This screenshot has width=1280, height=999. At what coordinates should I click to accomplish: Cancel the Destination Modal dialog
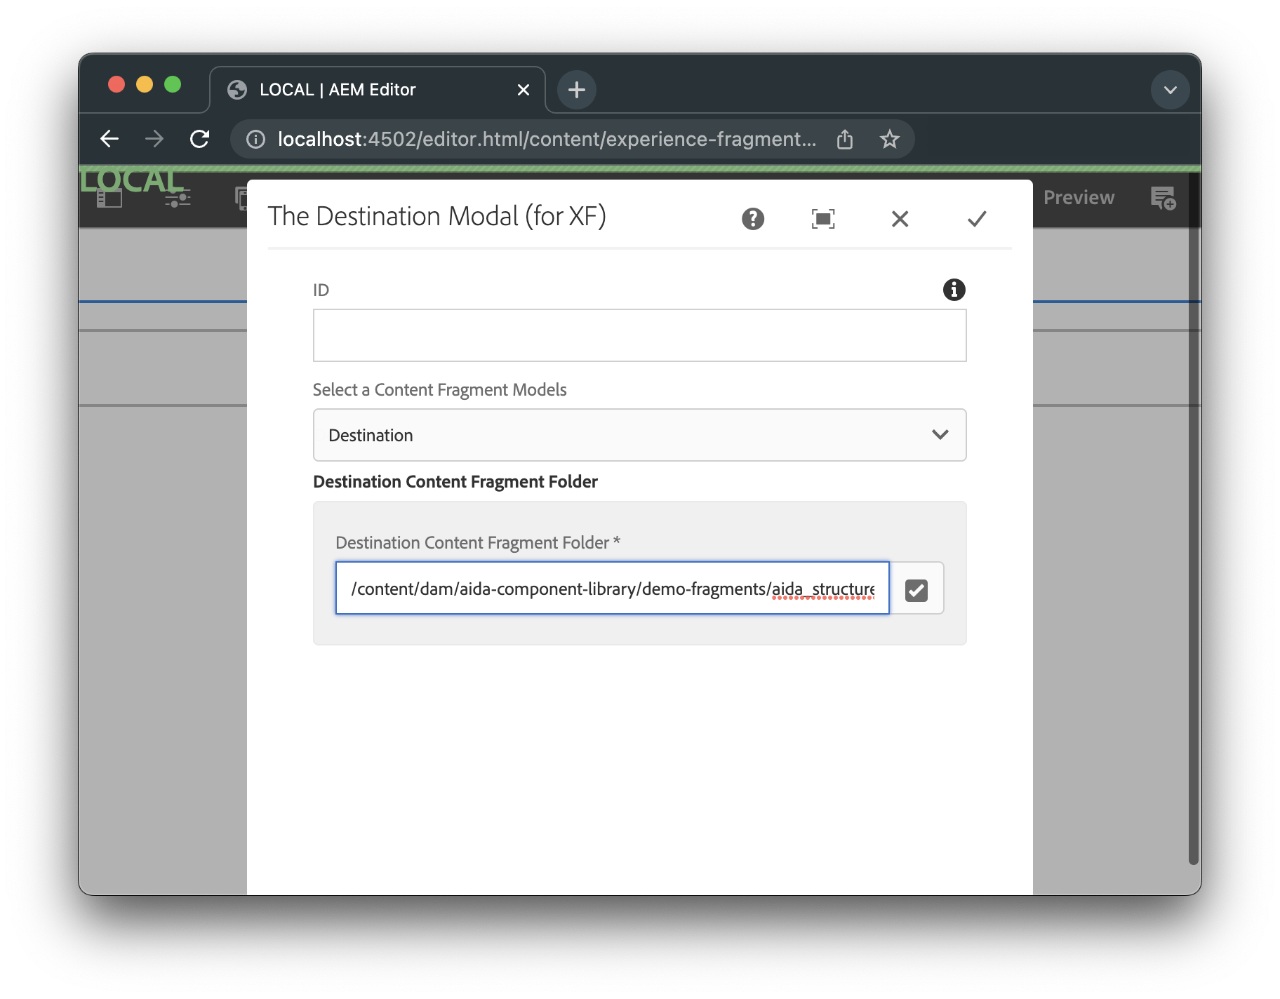tap(900, 219)
